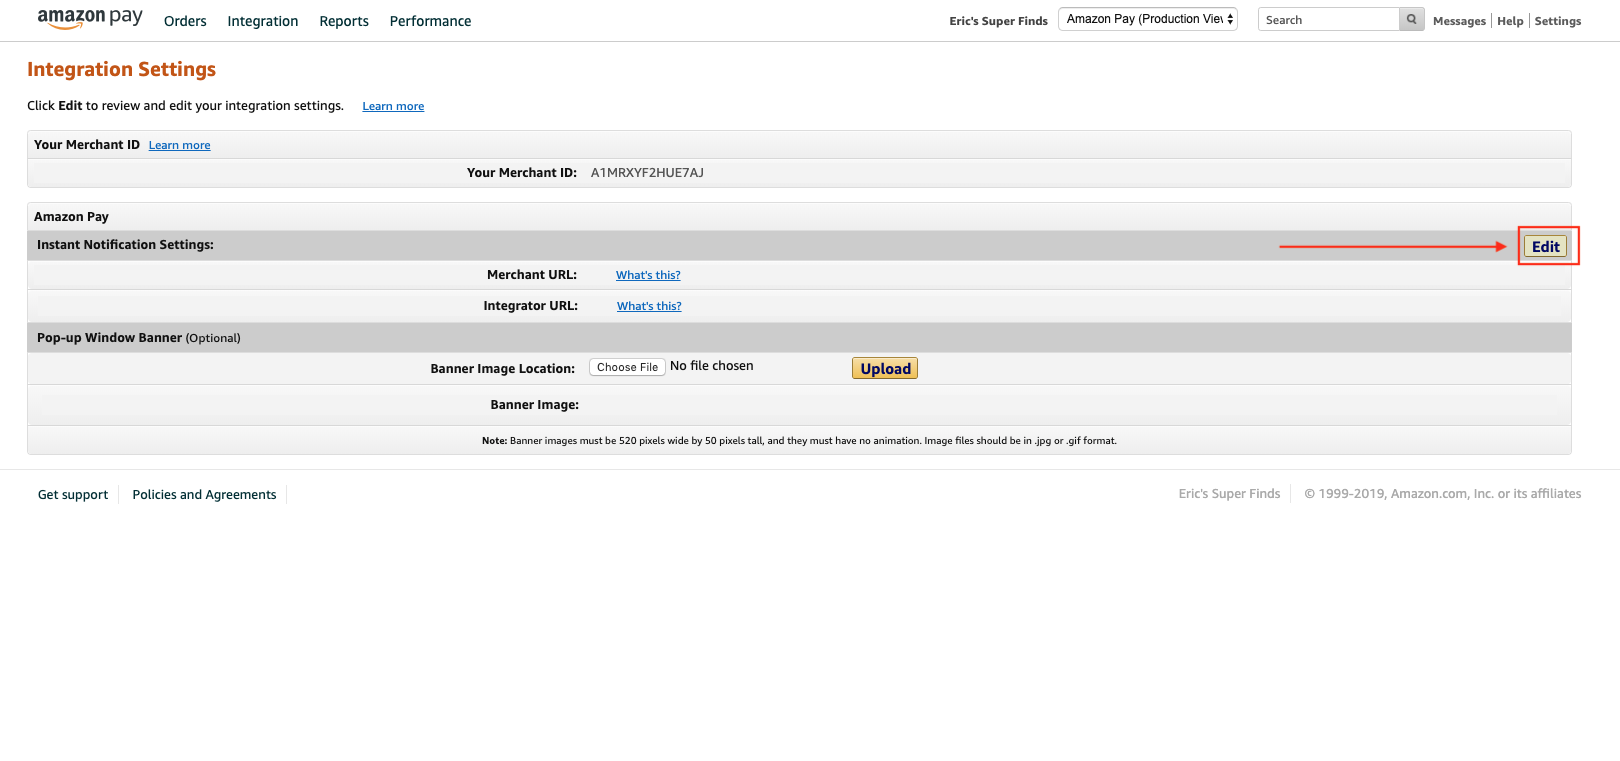Click the Upload button
Screen dimensions: 1620x761
click(x=885, y=368)
